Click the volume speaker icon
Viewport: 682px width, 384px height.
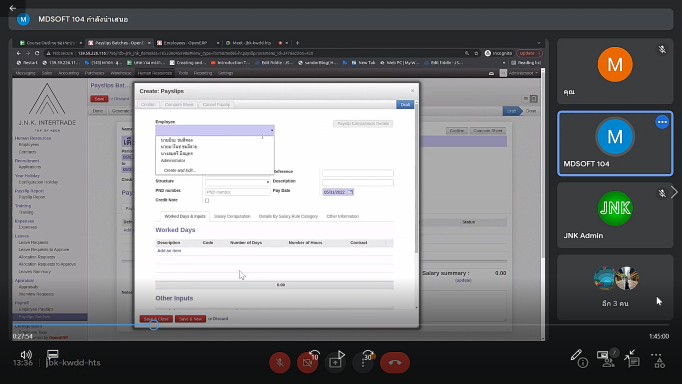[25, 354]
